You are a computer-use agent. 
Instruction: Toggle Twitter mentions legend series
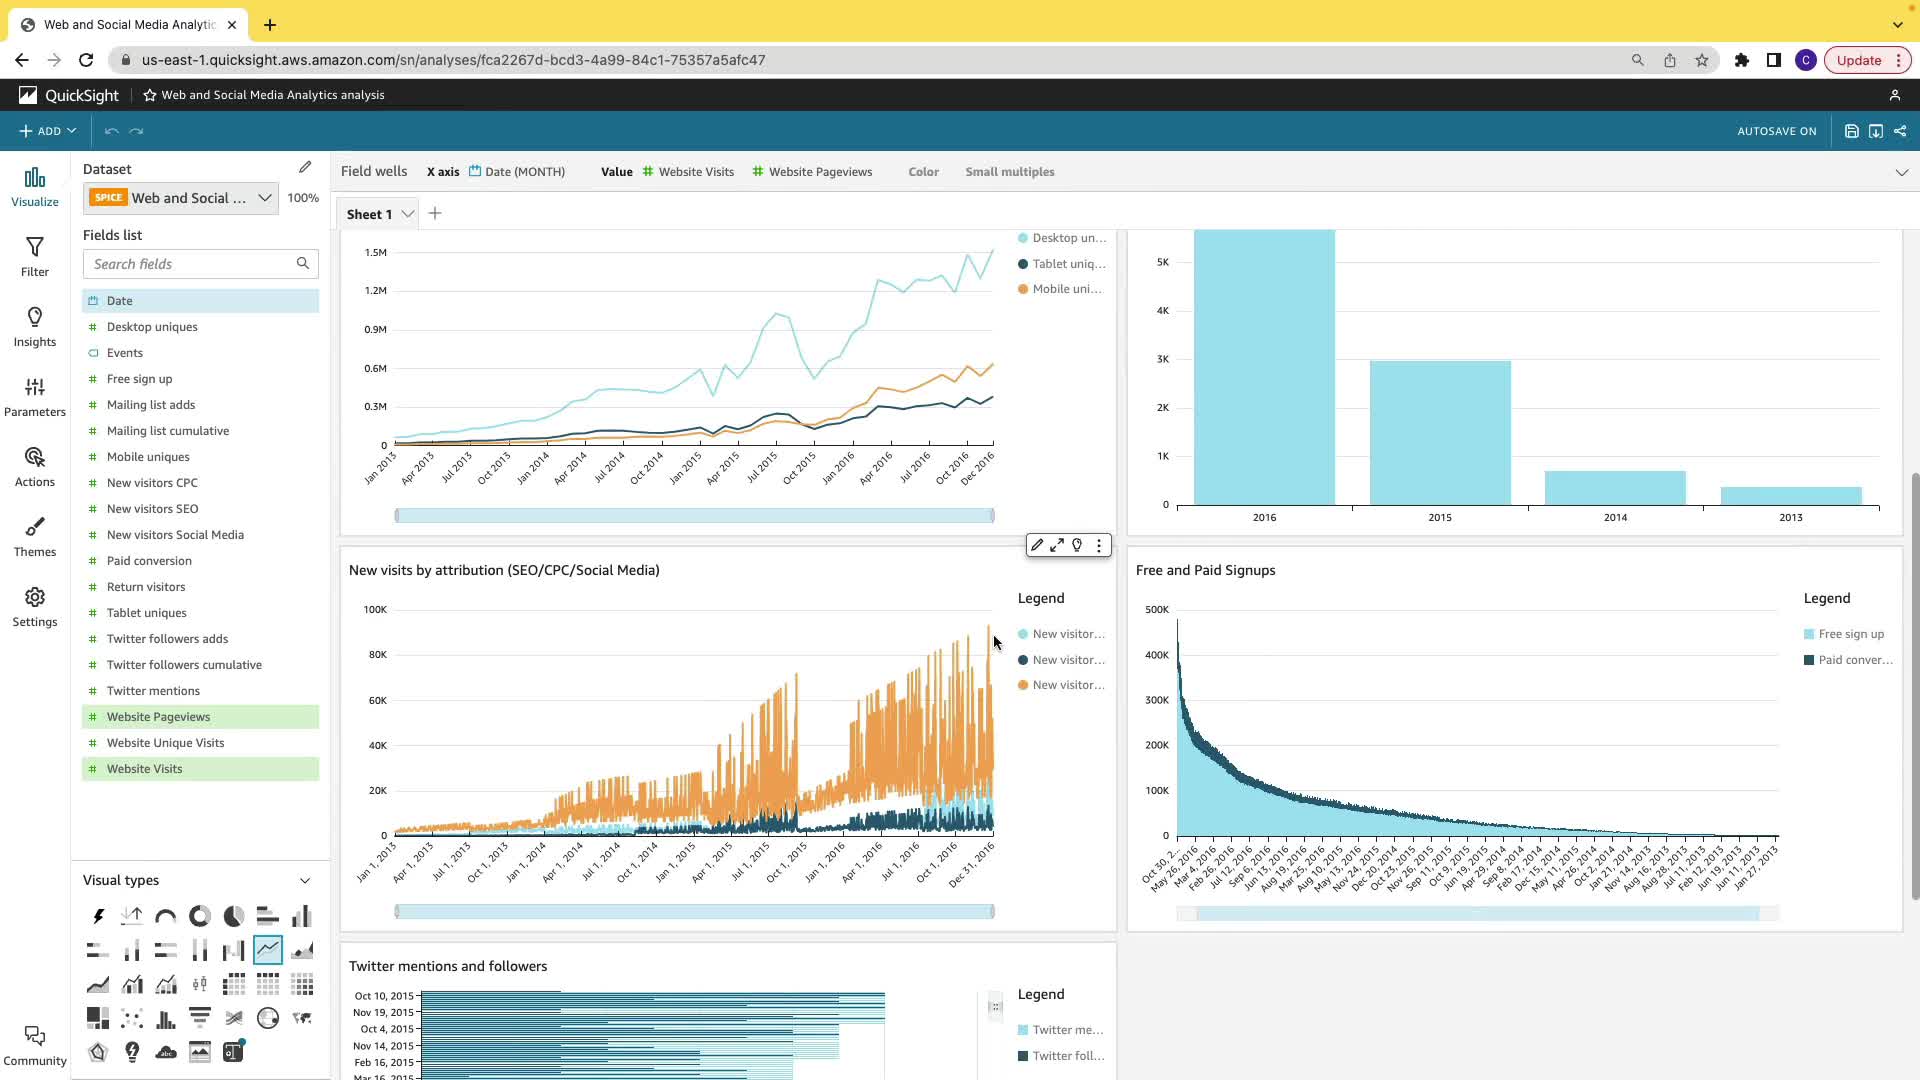coord(1067,1030)
